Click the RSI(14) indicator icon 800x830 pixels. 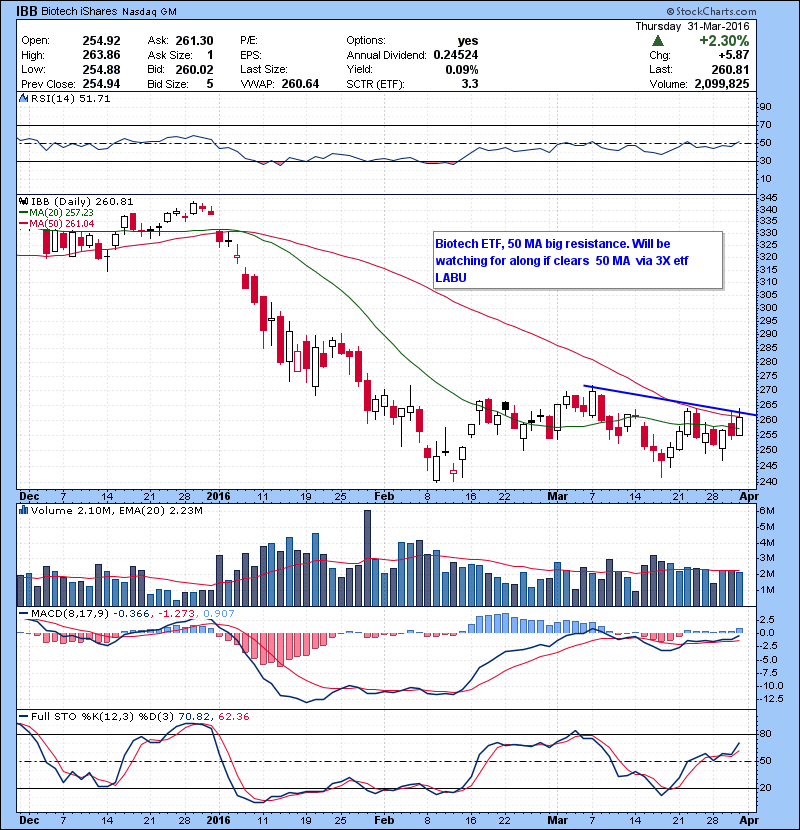click(x=23, y=98)
